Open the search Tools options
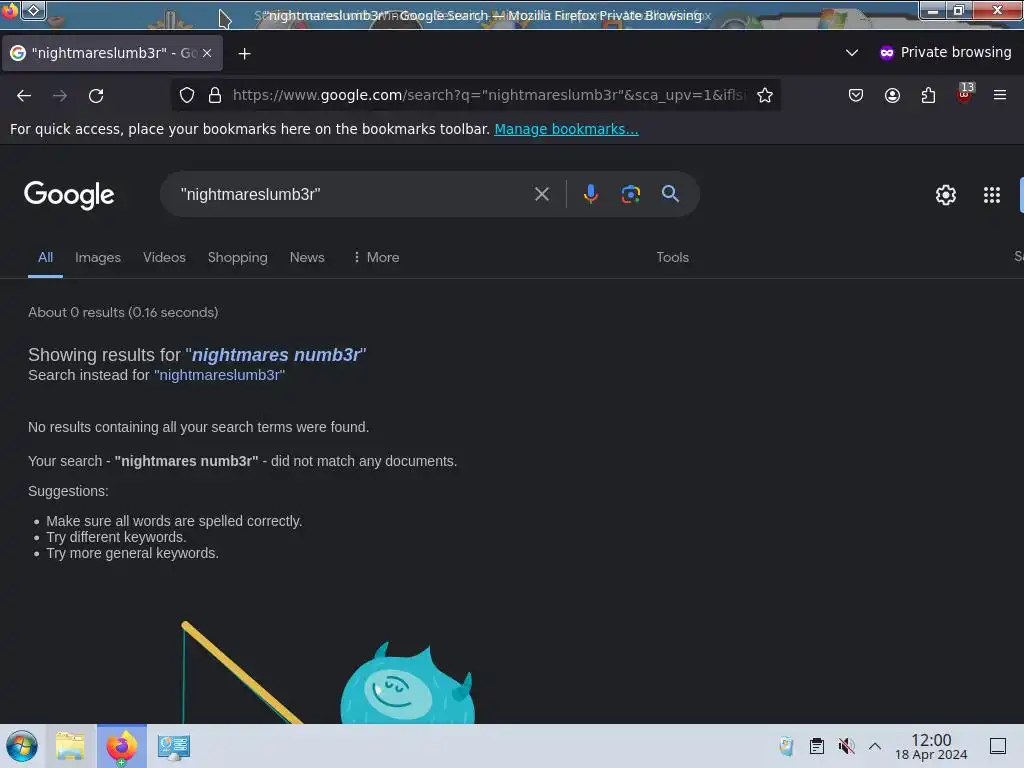This screenshot has height=768, width=1024. [673, 257]
